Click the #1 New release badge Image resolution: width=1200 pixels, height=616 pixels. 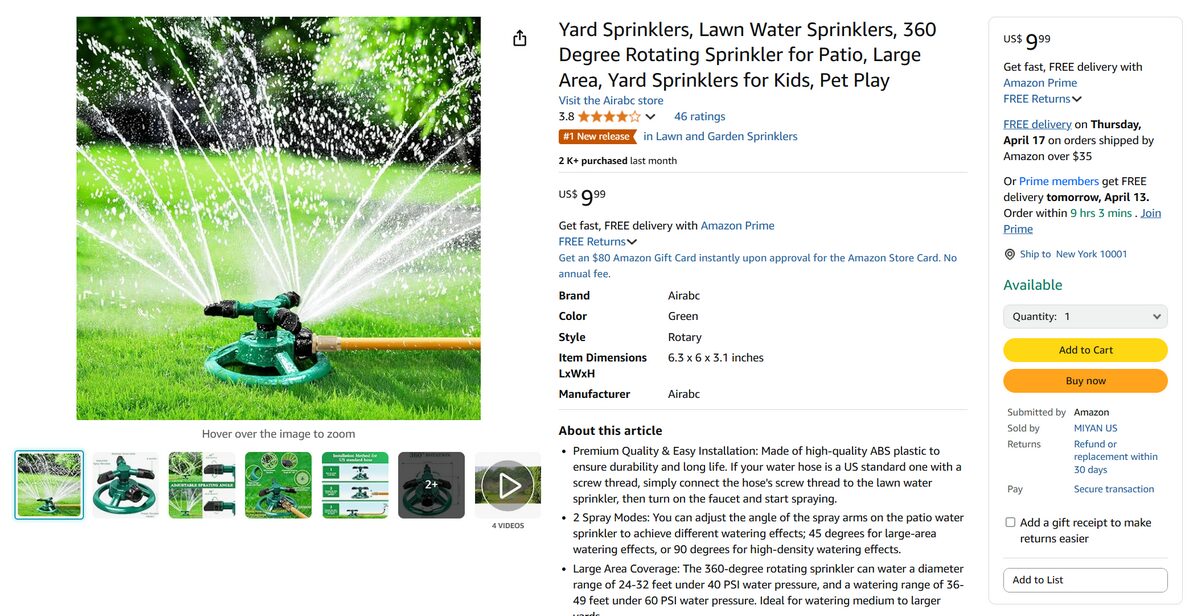click(x=597, y=135)
